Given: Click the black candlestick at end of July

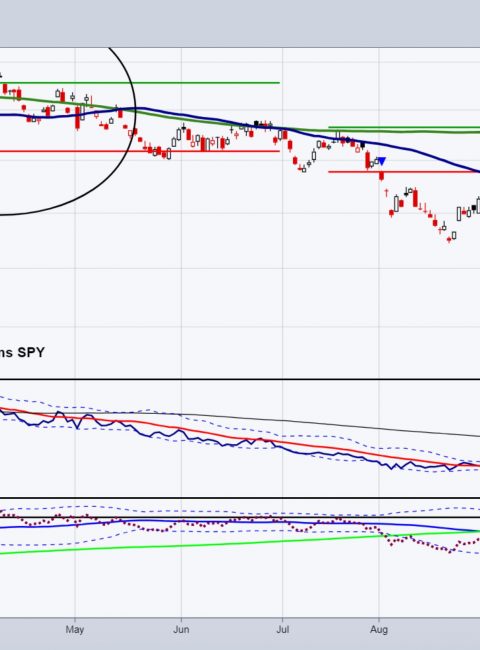Looking at the screenshot, I should [363, 145].
